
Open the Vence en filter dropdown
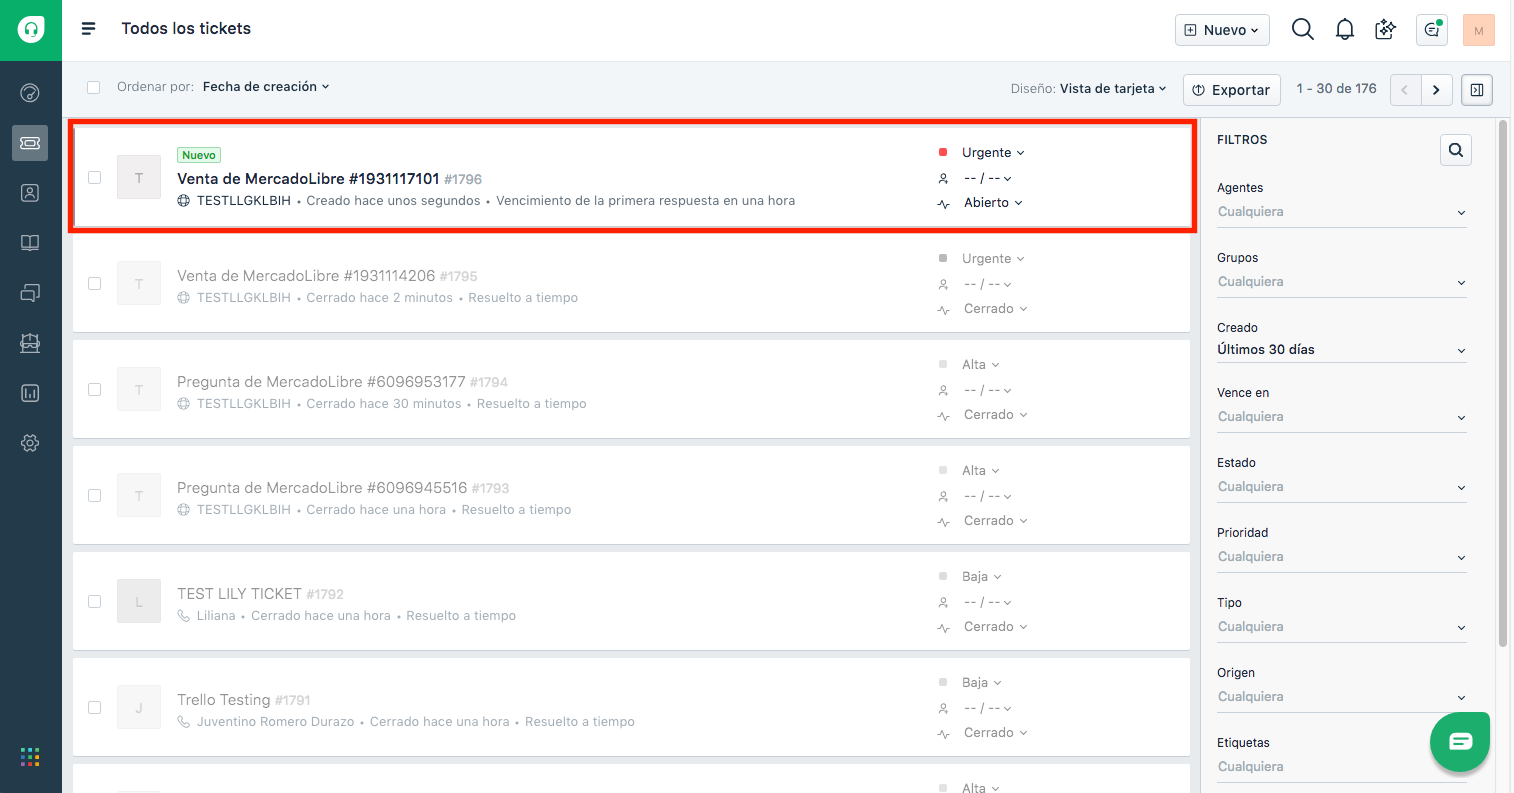[x=1341, y=417]
